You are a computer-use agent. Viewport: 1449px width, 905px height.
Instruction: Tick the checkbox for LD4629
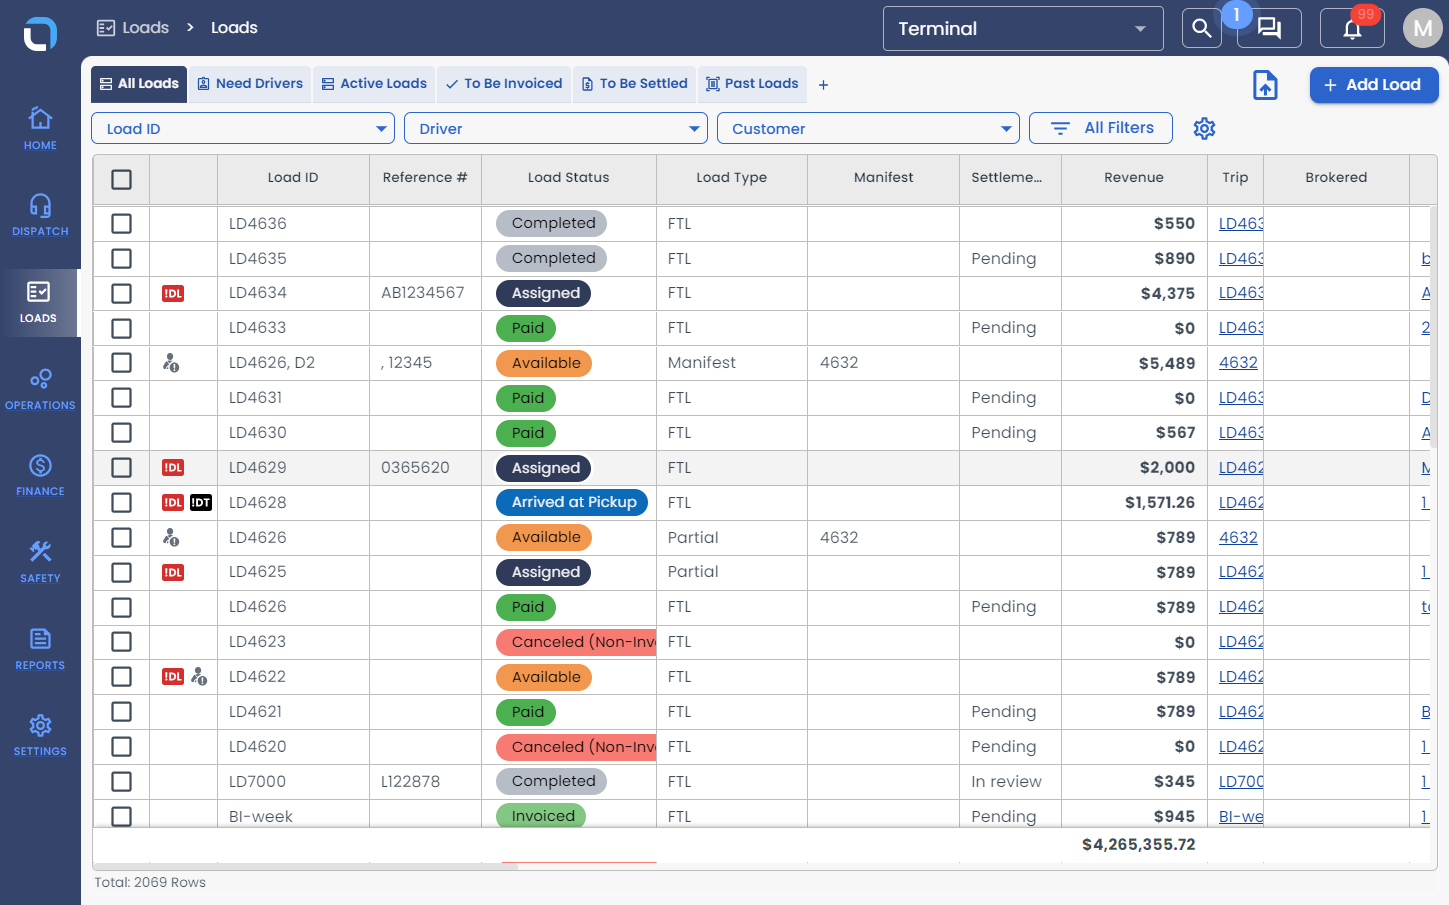tap(122, 467)
